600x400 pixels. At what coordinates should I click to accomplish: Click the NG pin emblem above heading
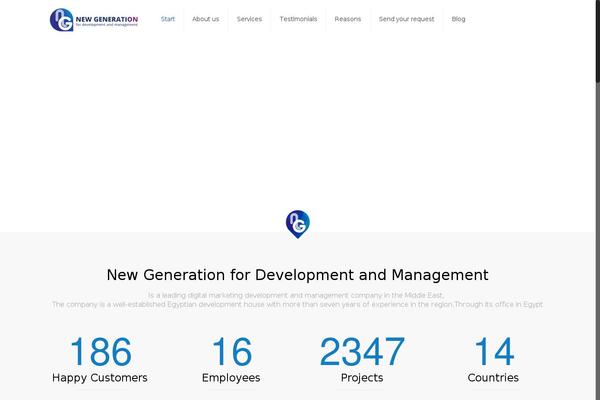tap(298, 224)
